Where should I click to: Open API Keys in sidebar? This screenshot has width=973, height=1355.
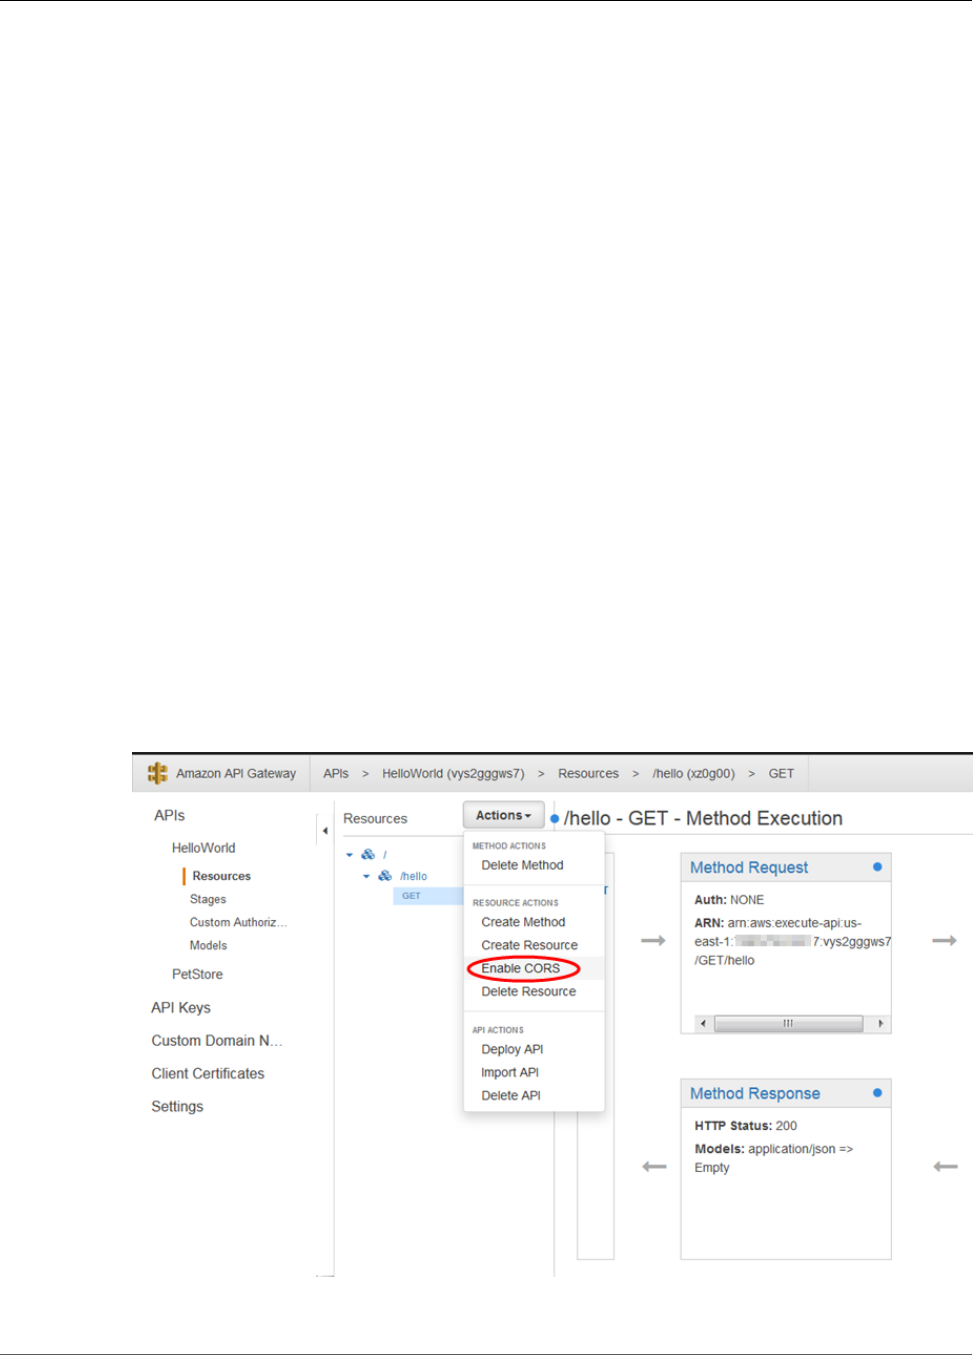[181, 1008]
